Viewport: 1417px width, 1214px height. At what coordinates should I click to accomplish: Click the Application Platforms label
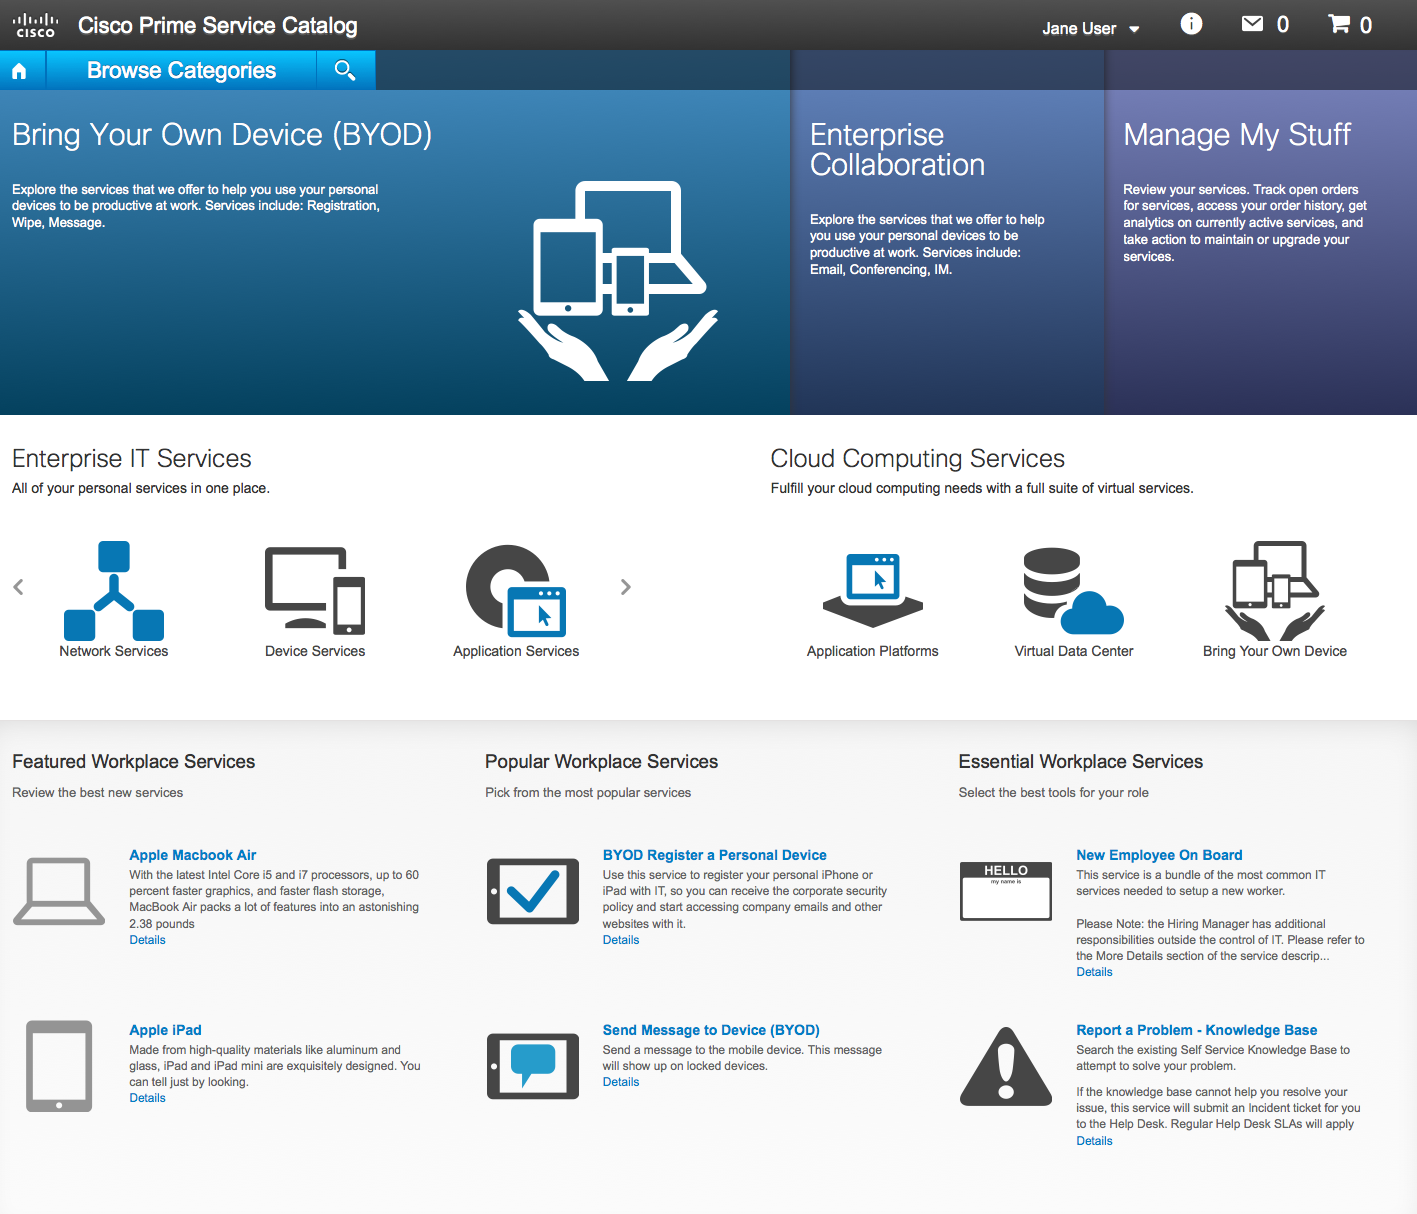873,651
